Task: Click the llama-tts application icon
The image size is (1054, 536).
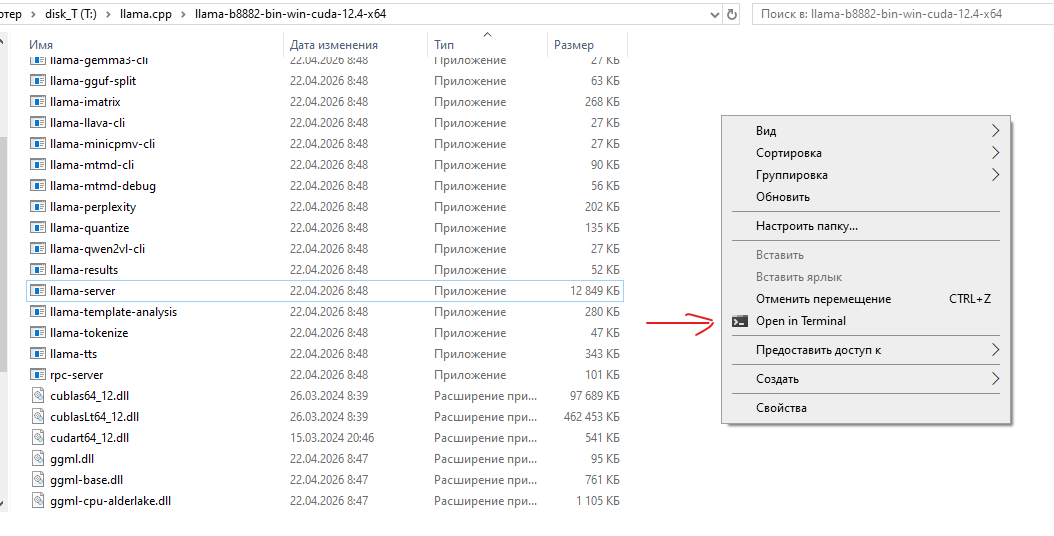Action: point(39,354)
